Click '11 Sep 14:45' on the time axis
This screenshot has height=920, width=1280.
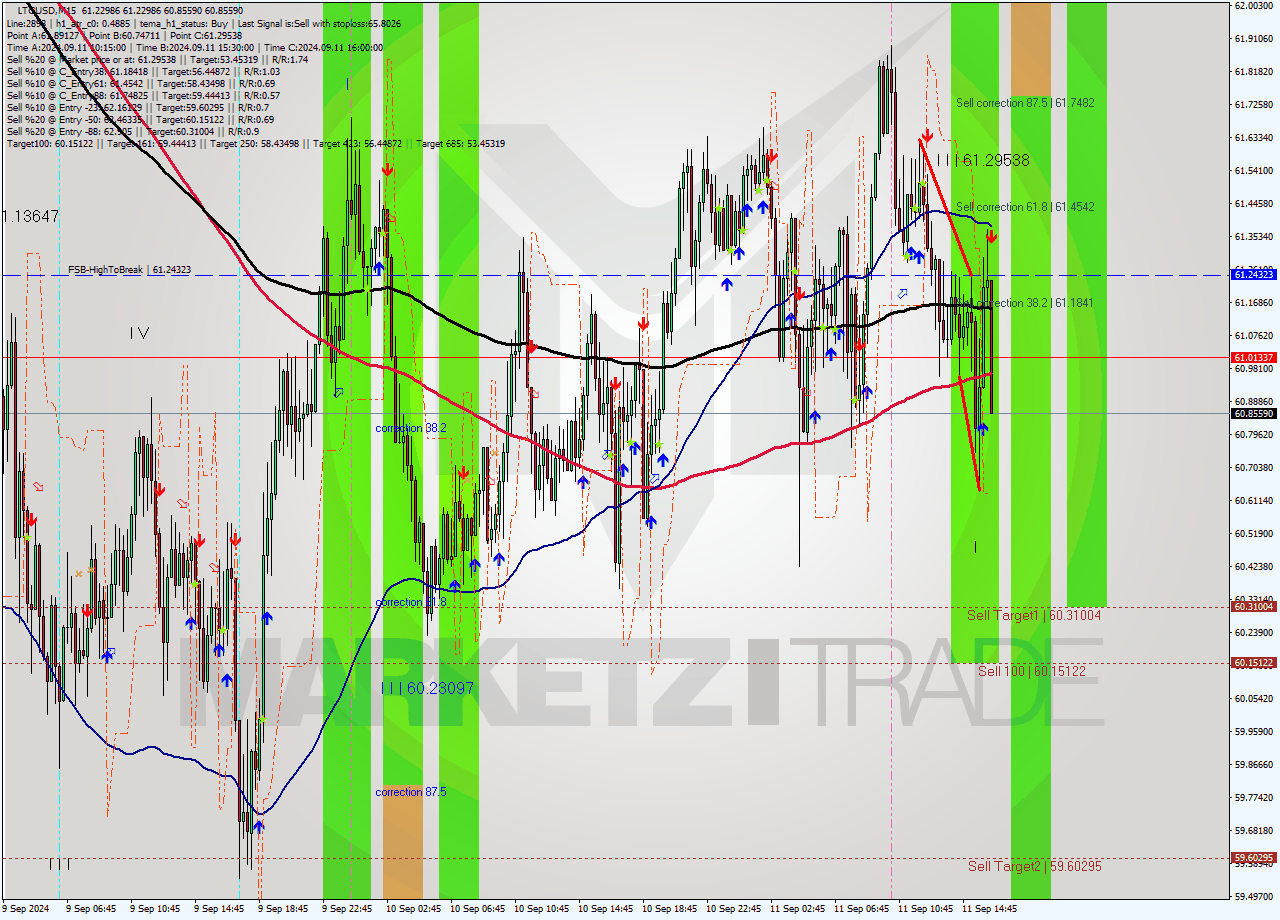pos(989,909)
